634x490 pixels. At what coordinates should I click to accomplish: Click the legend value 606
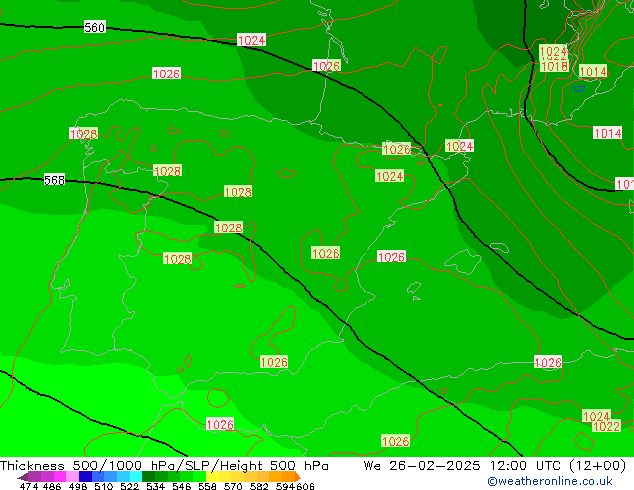point(305,486)
